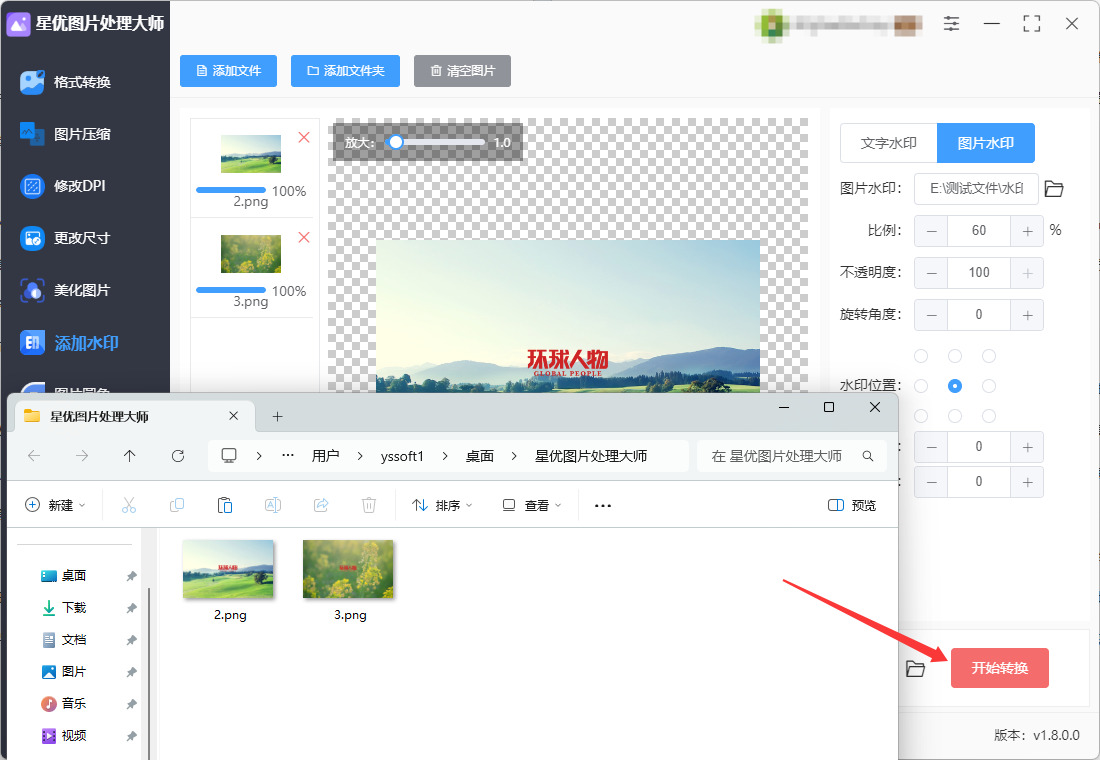1100x760 pixels.
Task: Expand the breadcrumb chevron after yssoft1
Action: pos(445,456)
